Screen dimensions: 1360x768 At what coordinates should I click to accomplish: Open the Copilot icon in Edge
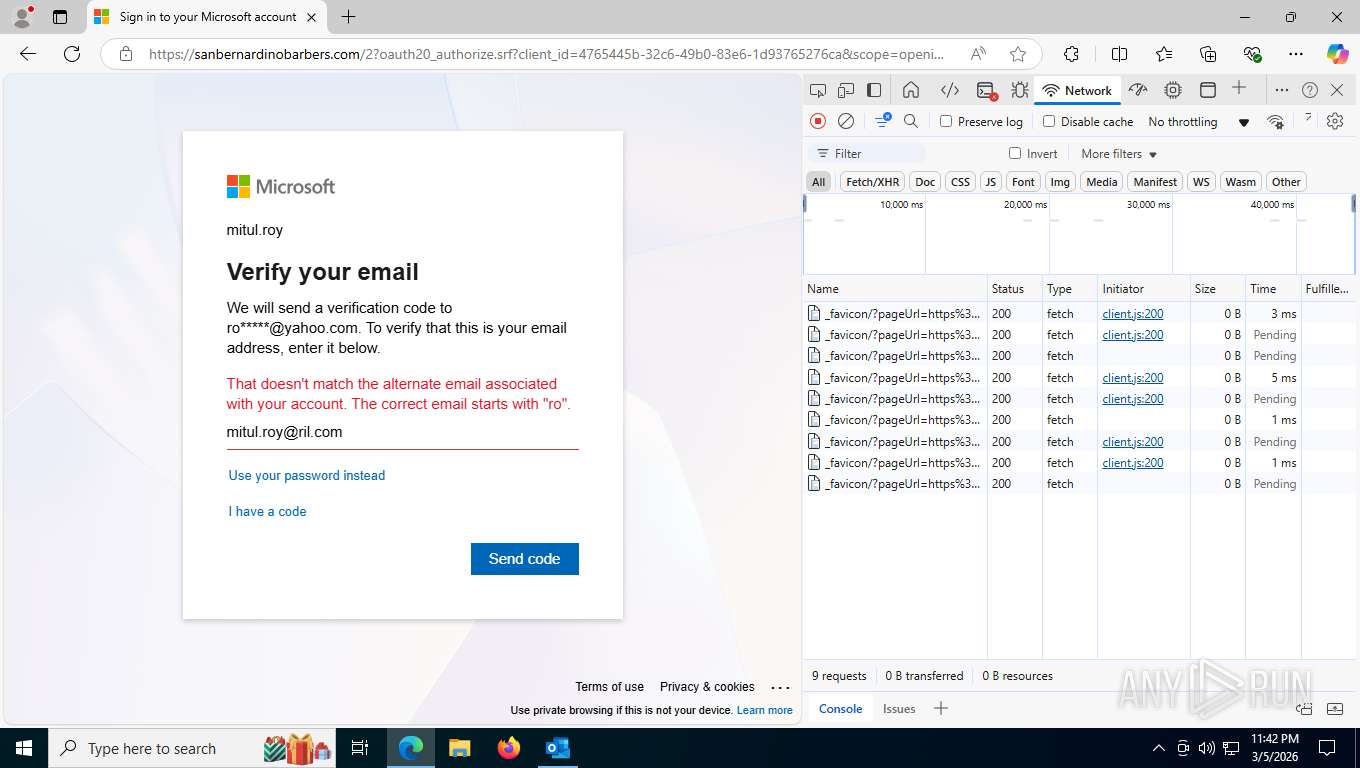click(x=1337, y=54)
